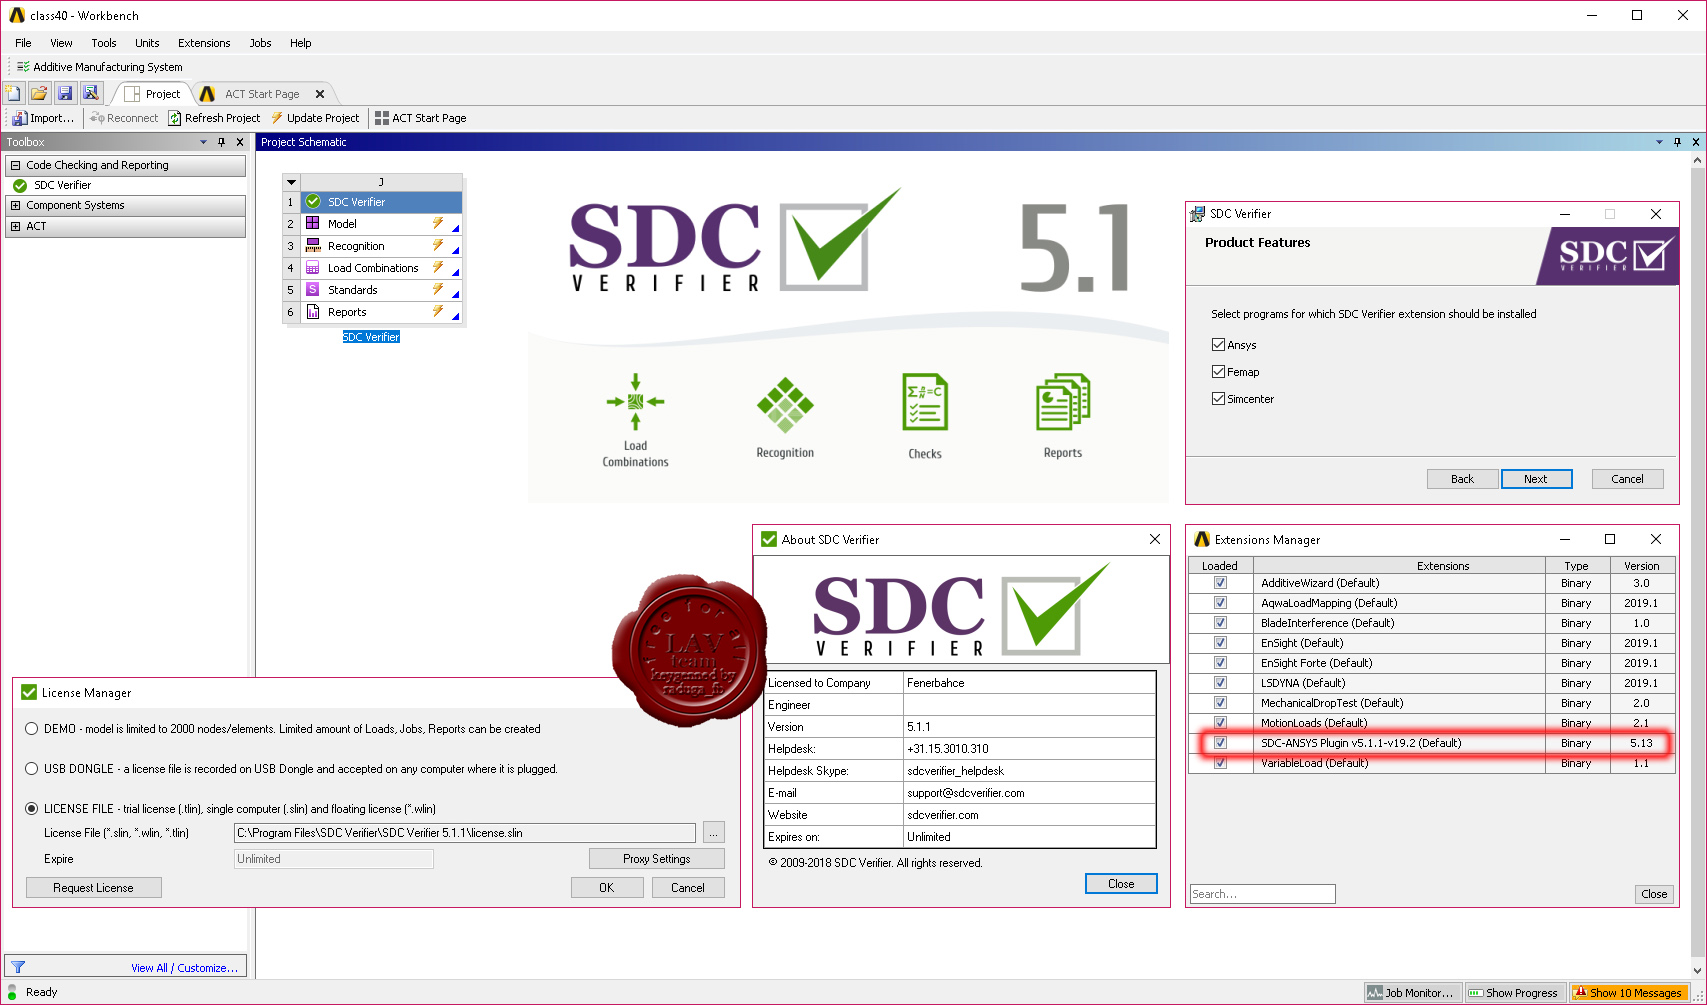This screenshot has width=1707, height=1005.
Task: Click the Project Schematic vertical scrollbar
Action: 1696,565
